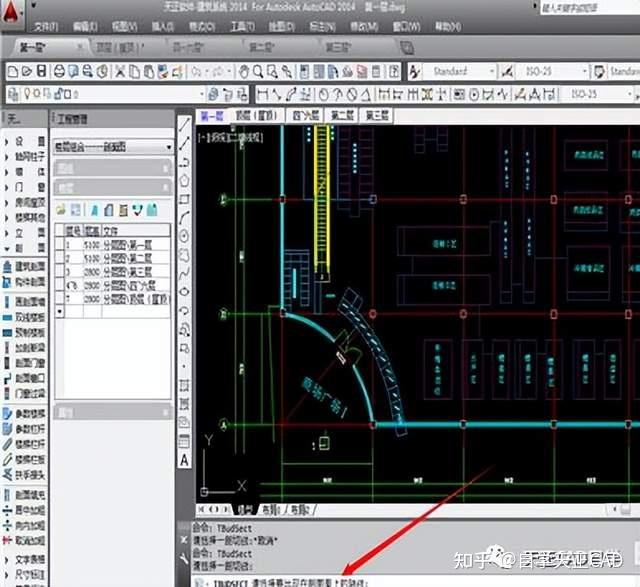Toggle the padlock icon for layer 0
Screen dimensions: 640x587
point(58,94)
